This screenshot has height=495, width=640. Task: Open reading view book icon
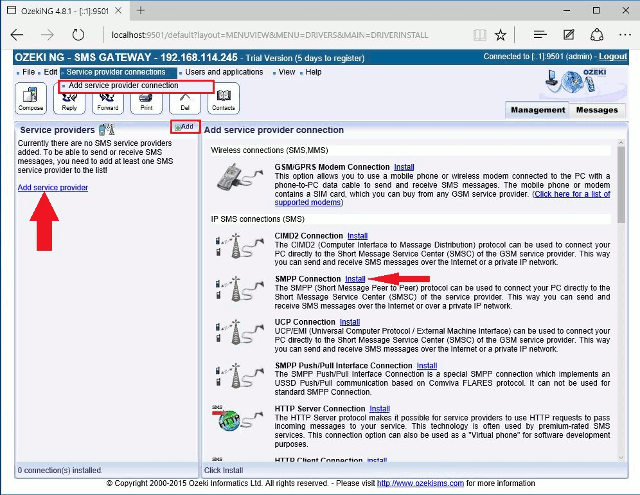(480, 35)
